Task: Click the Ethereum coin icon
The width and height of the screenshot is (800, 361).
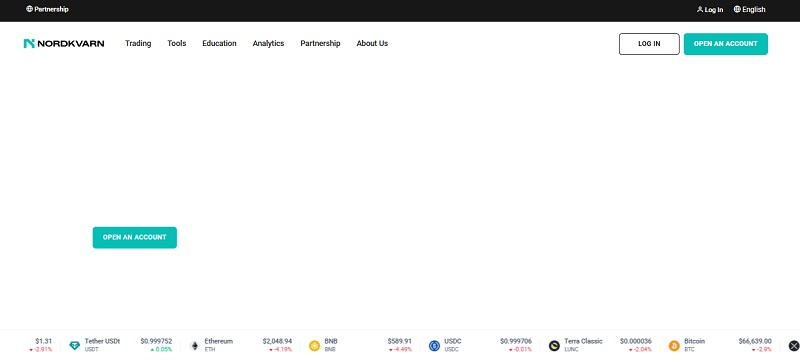Action: (x=194, y=346)
